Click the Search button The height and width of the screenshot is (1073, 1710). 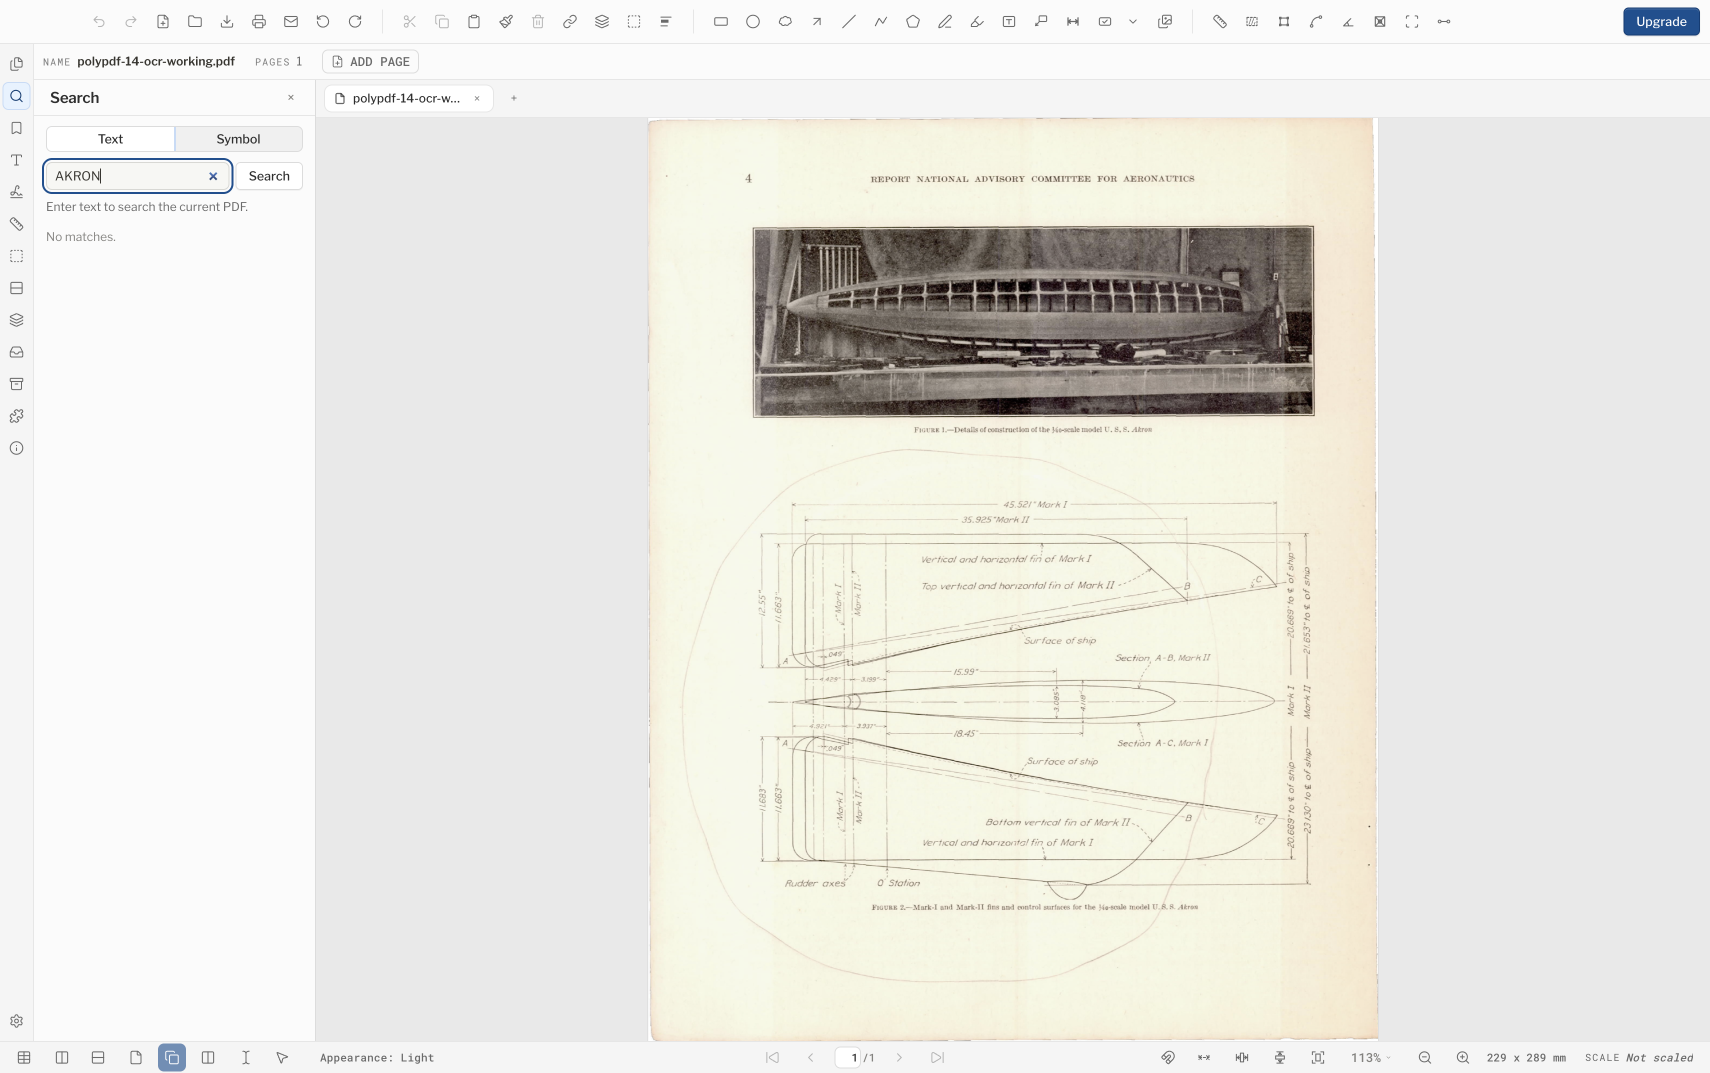click(269, 176)
